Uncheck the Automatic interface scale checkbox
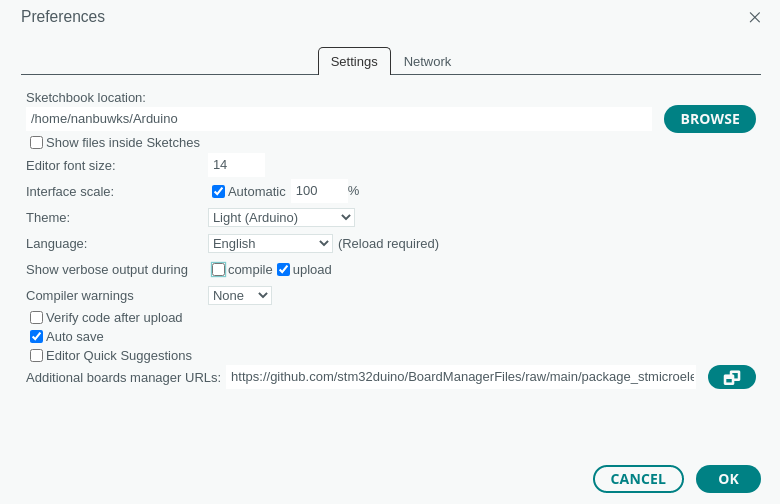The image size is (780, 504). pos(218,191)
